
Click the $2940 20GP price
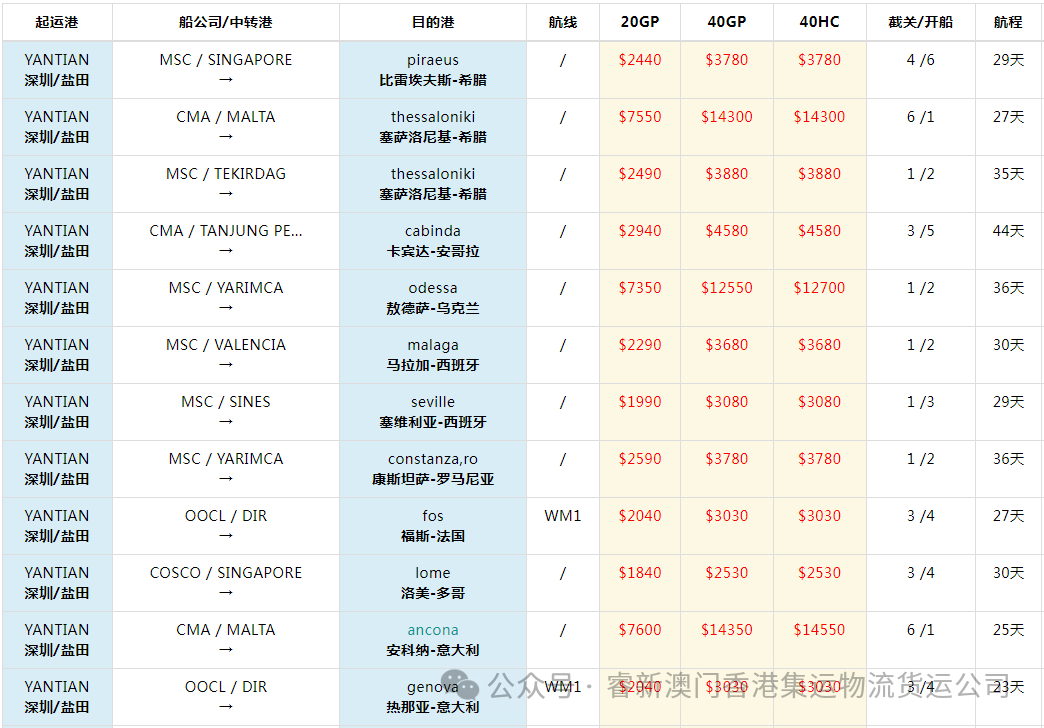(640, 231)
